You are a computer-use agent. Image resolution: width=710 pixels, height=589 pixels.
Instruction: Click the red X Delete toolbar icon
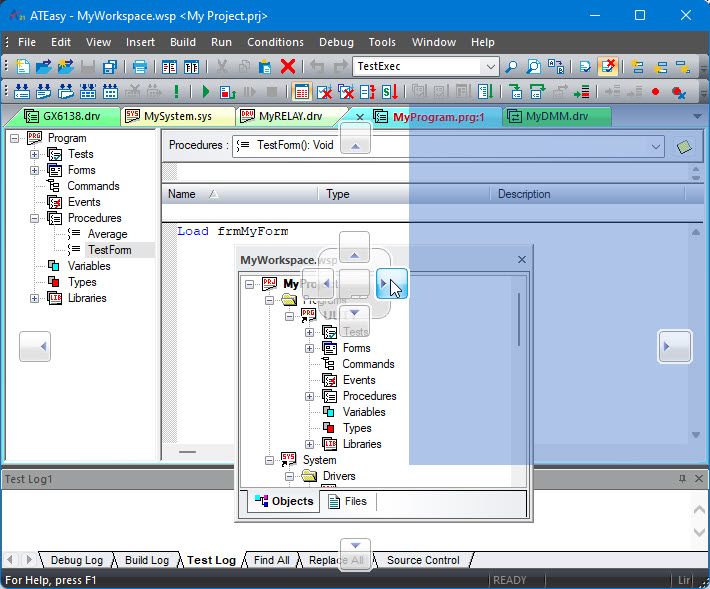pyautogui.click(x=288, y=67)
